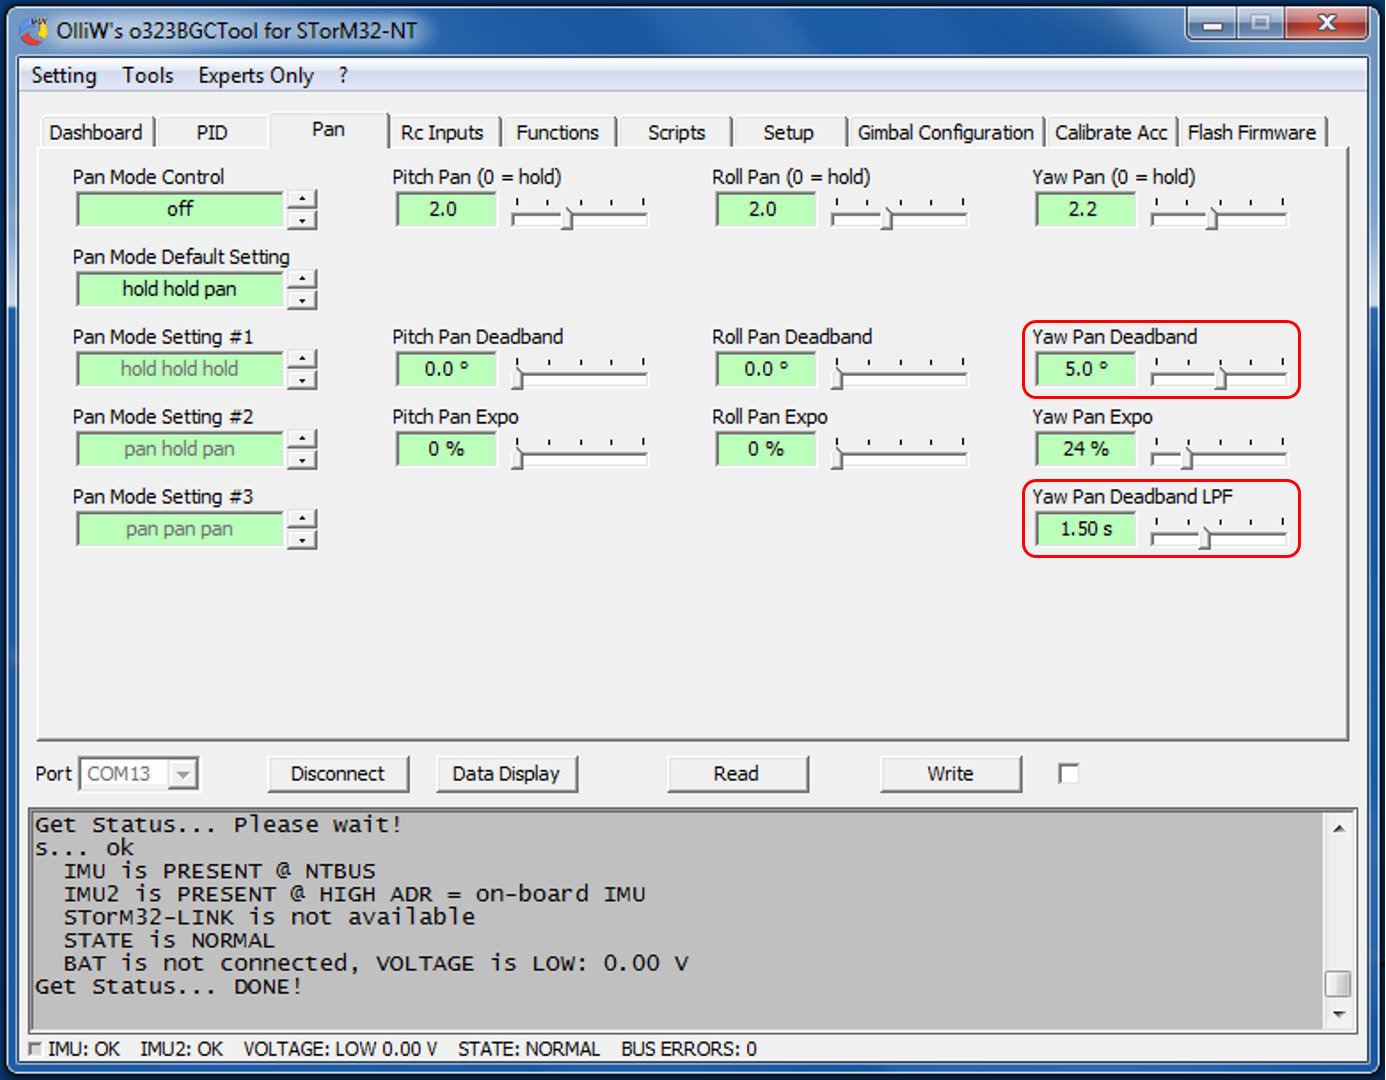Image resolution: width=1386 pixels, height=1080 pixels.
Task: Click the Yaw Pan Deadband slider
Action: pyautogui.click(x=1218, y=377)
